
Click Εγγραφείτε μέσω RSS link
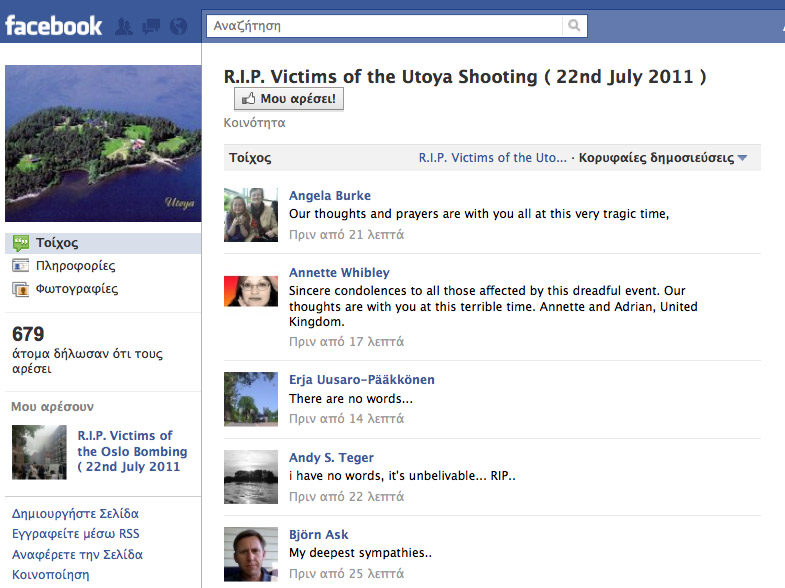click(x=76, y=534)
